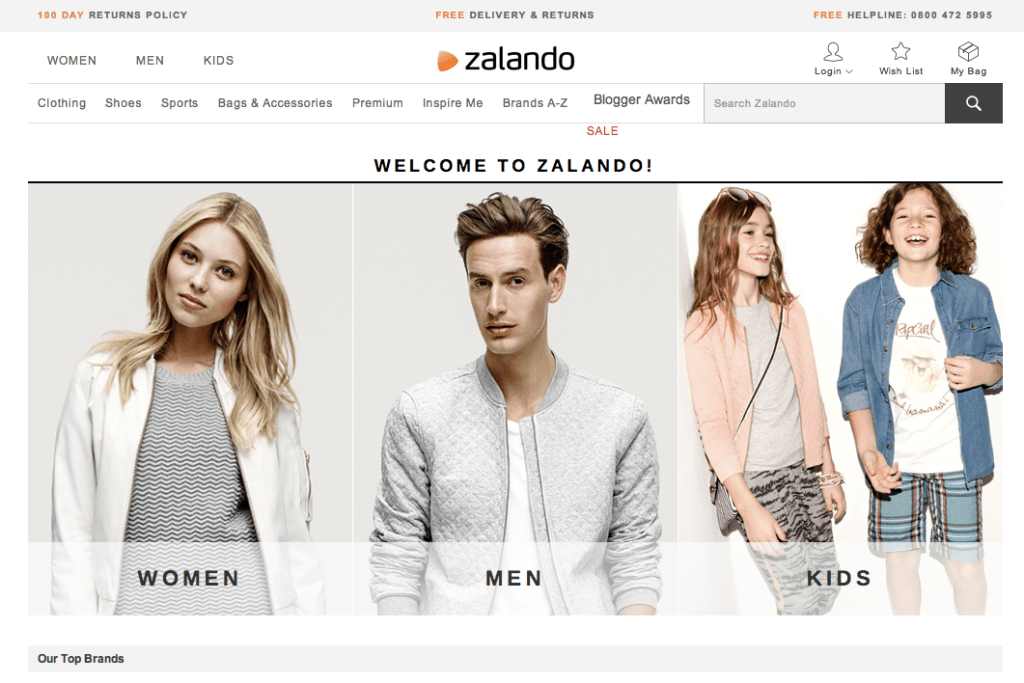This screenshot has height=683, width=1024.
Task: Open Bags & Accessories menu
Action: [x=275, y=103]
